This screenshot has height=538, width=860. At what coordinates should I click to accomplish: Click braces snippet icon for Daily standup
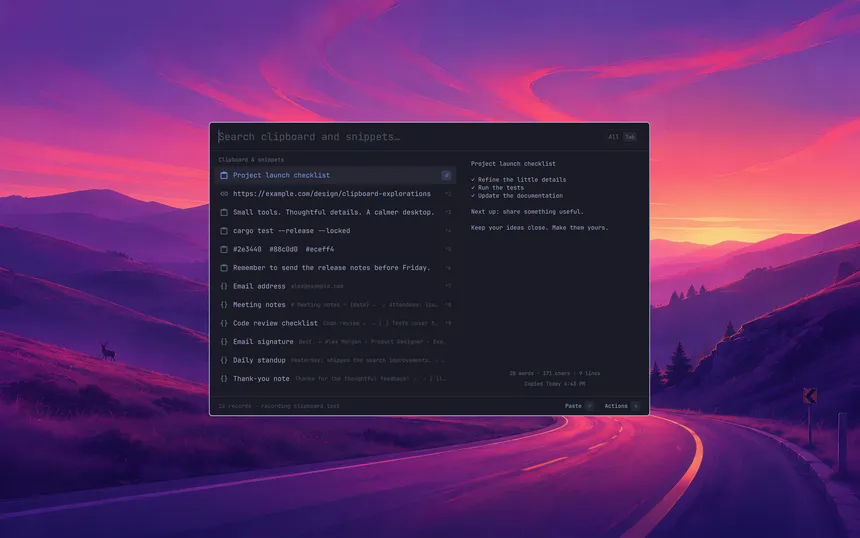click(224, 360)
